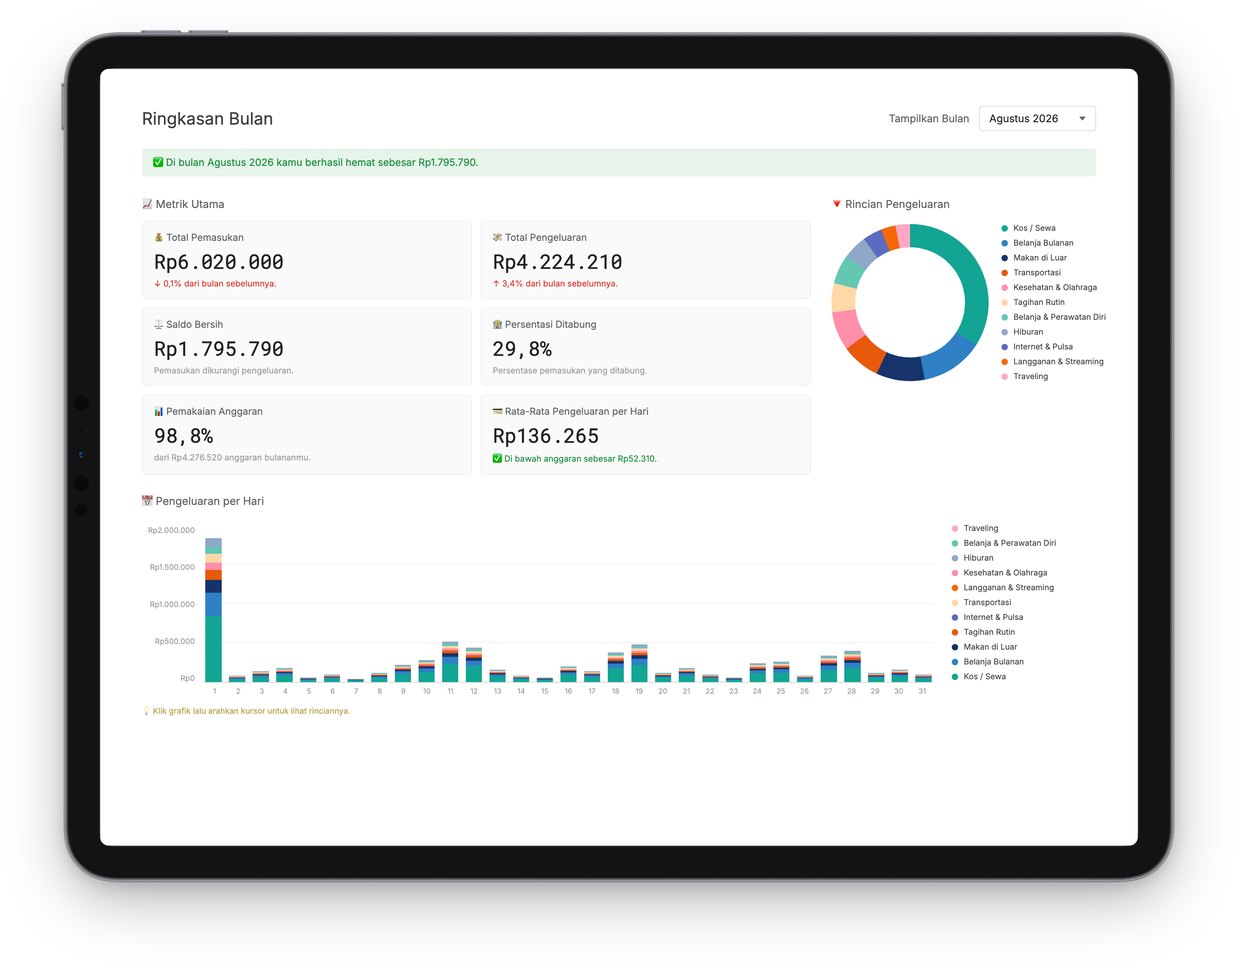Click the tall stacked bar for day 1
Screen dimensions: 1238x965
pos(213,610)
